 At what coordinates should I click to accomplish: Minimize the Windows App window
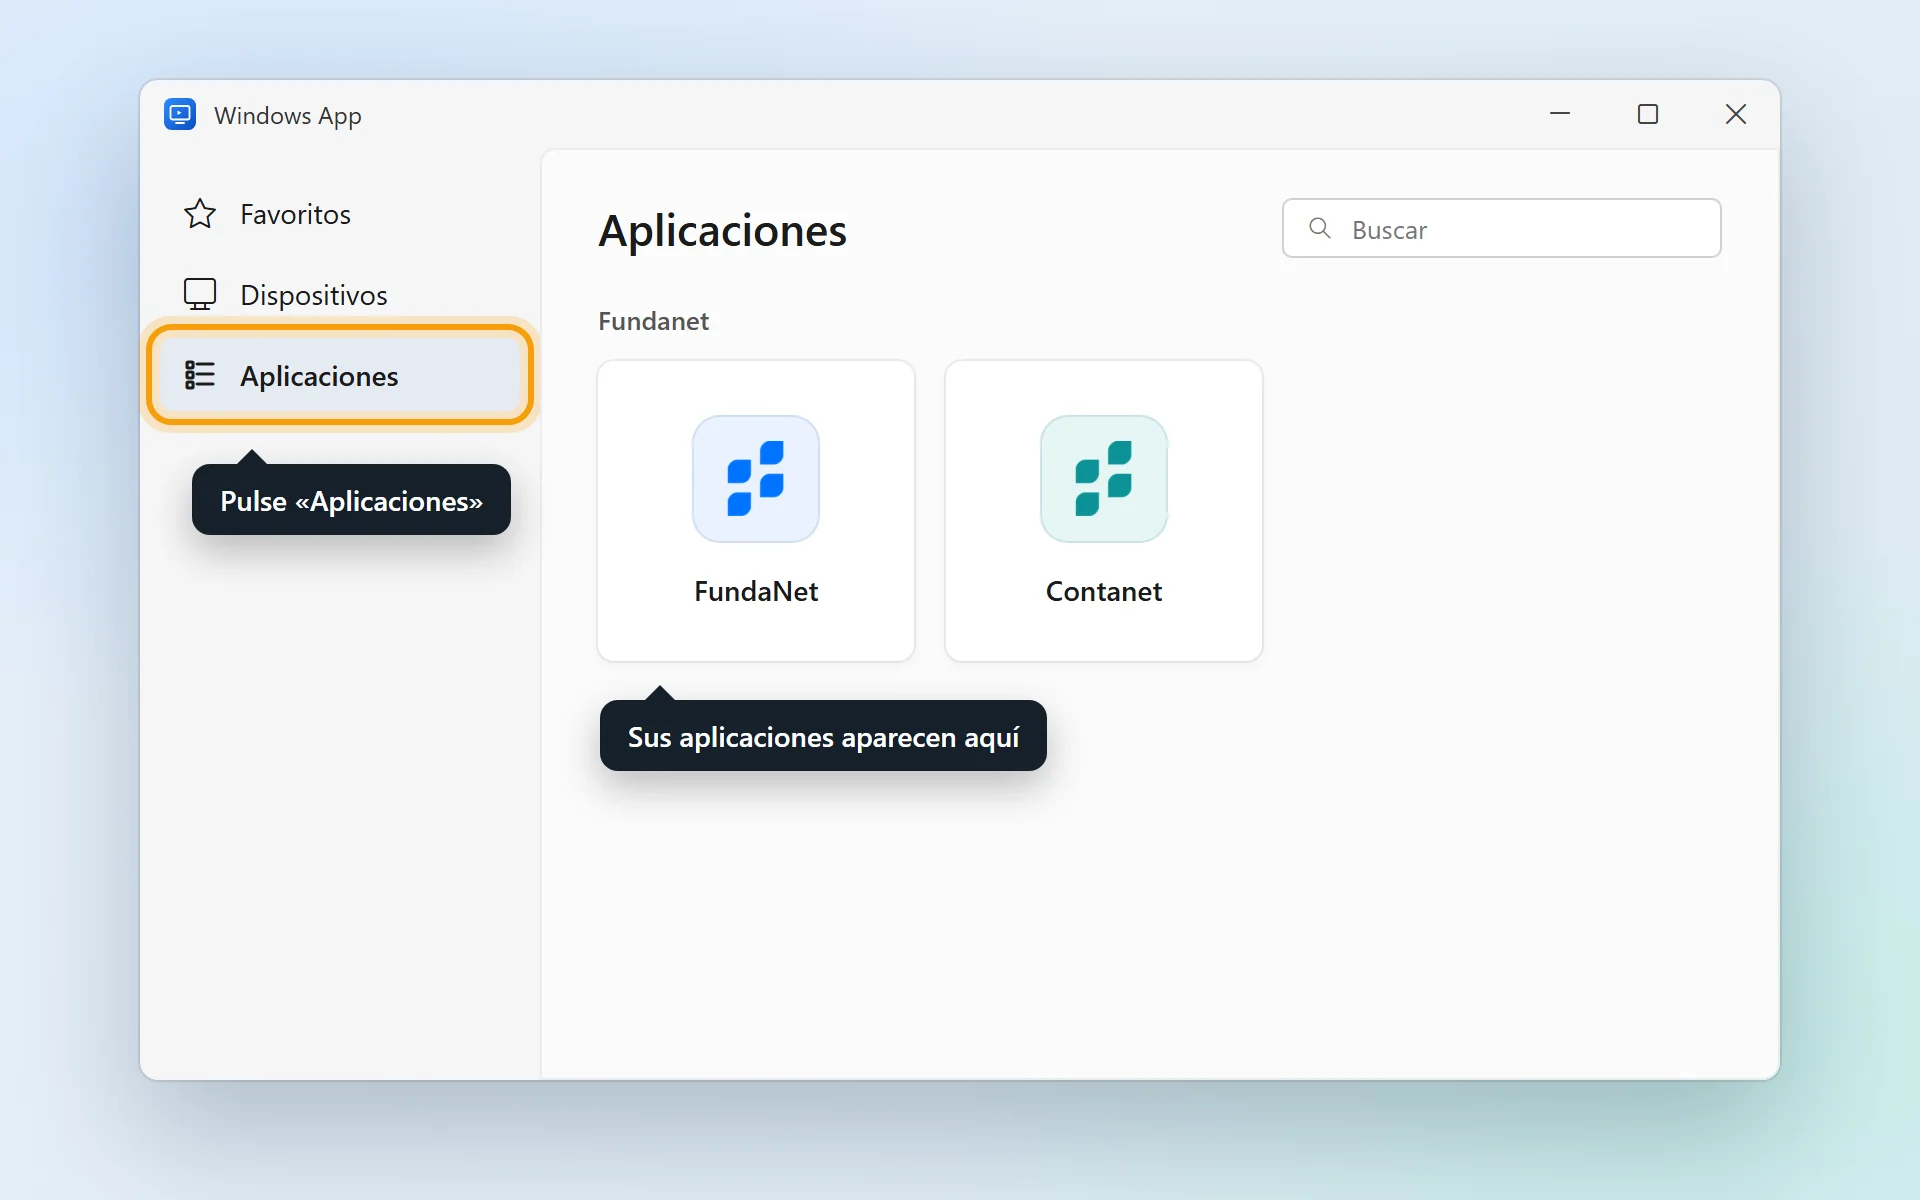(x=1560, y=114)
